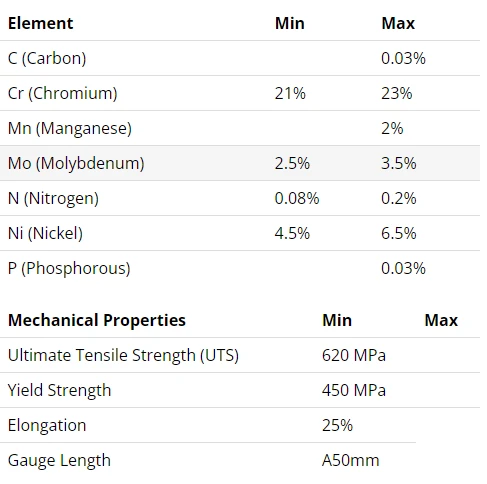This screenshot has height=484, width=487.
Task: Select the Mn (Manganese) row label
Action: (70, 128)
